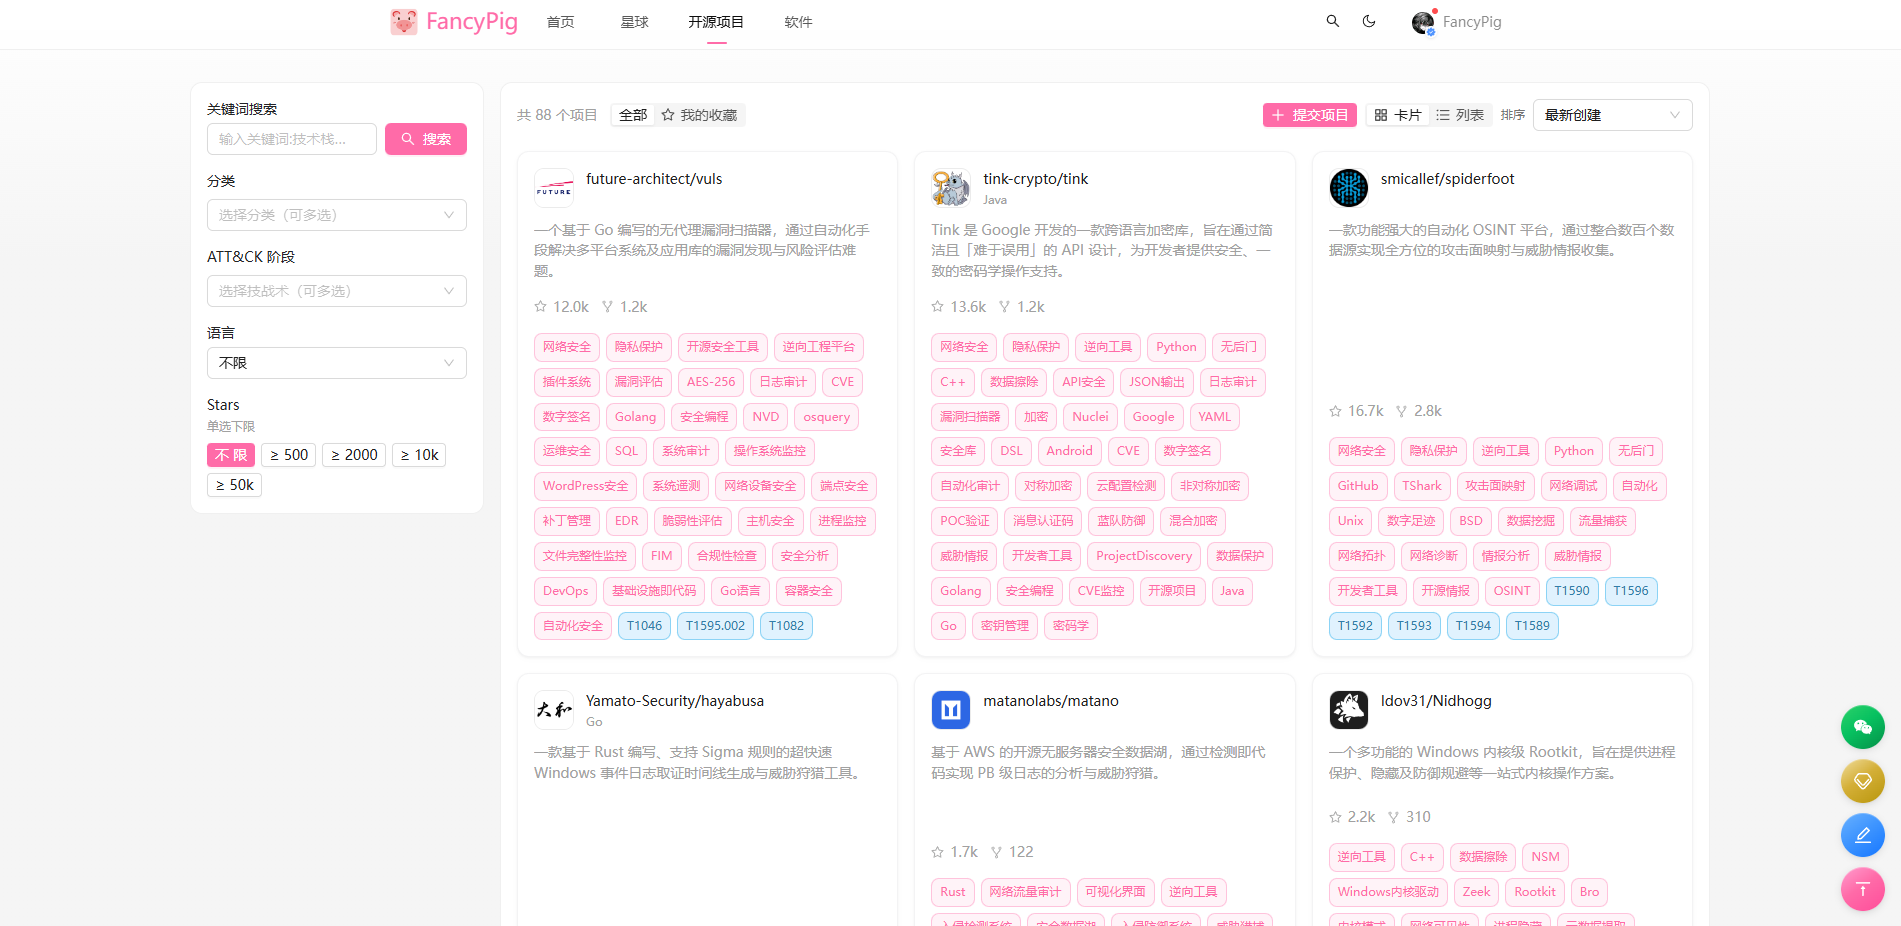The image size is (1901, 926).
Task: Click the fork icon on Idov31/Nidhogg card
Action: (1394, 817)
